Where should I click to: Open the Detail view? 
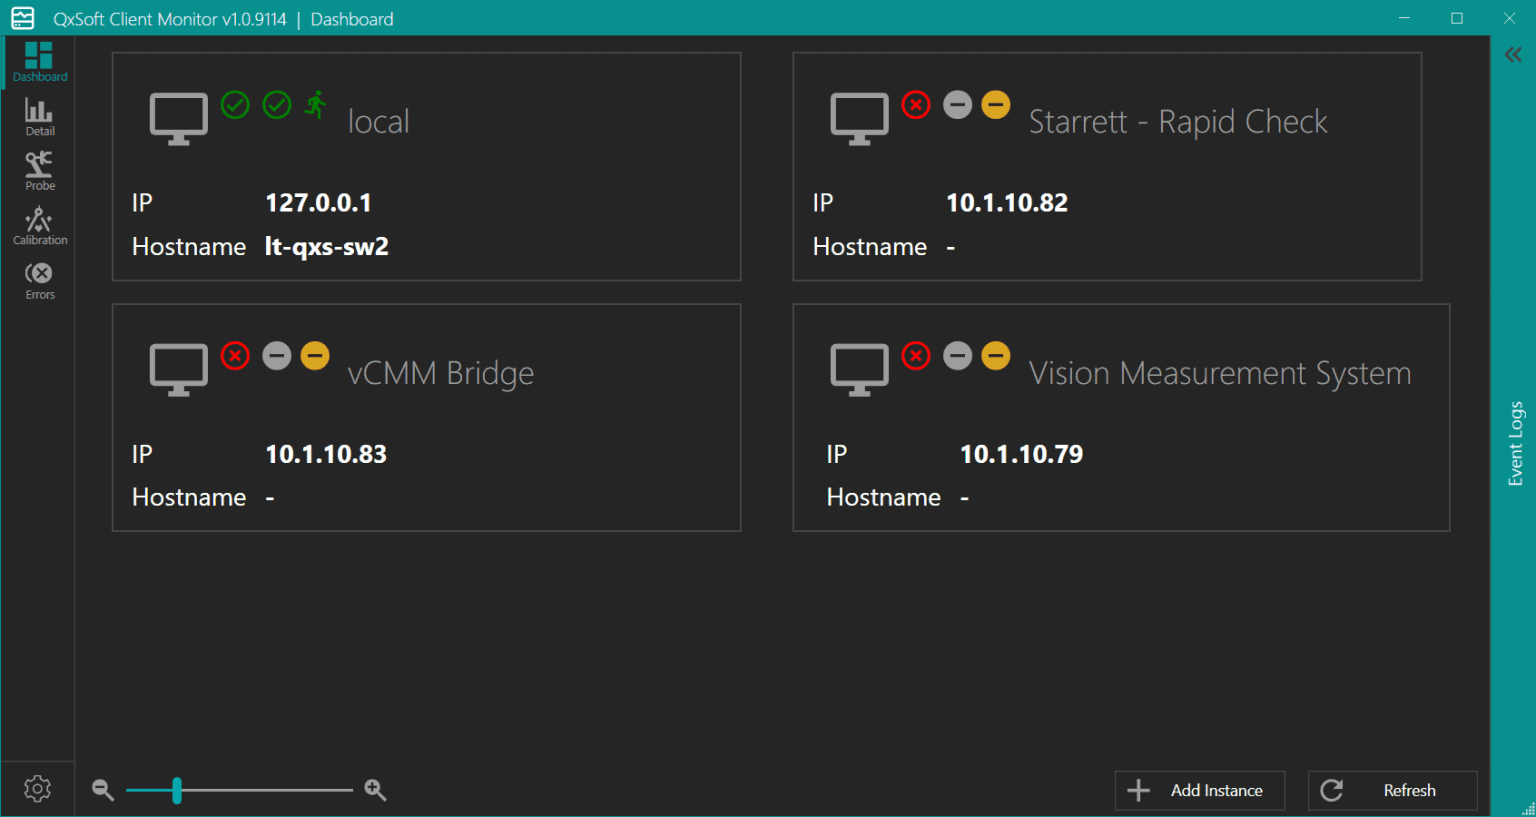click(x=39, y=115)
